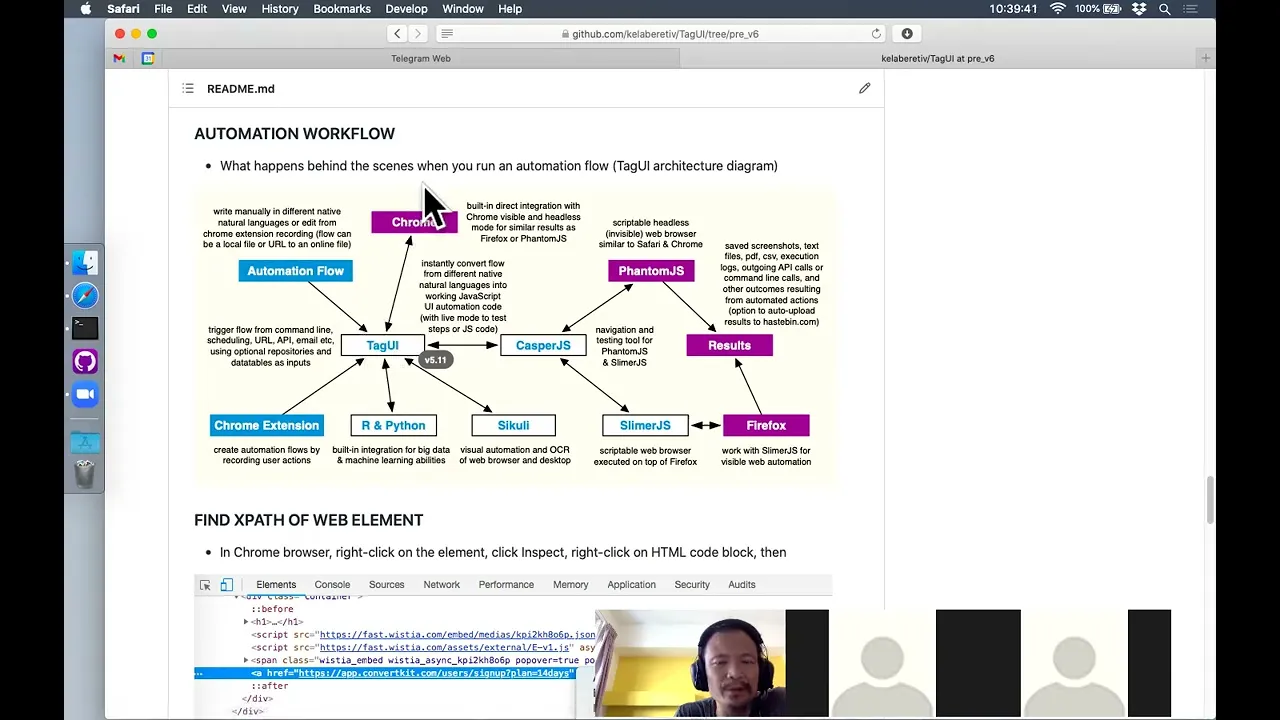Open the History menu
Viewport: 1280px width, 720px height.
[x=280, y=9]
